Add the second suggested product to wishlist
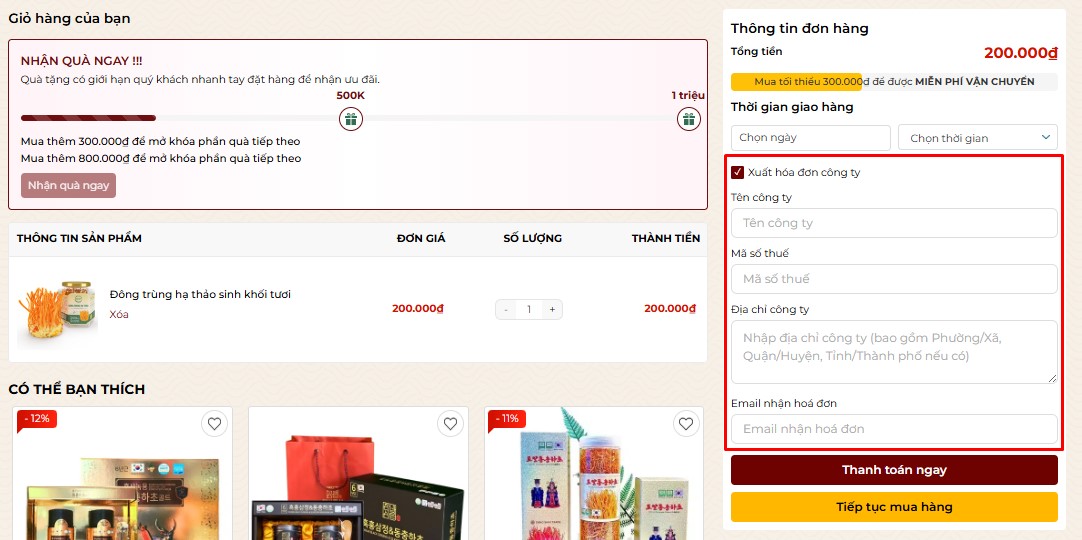The width and height of the screenshot is (1082, 540). 450,423
